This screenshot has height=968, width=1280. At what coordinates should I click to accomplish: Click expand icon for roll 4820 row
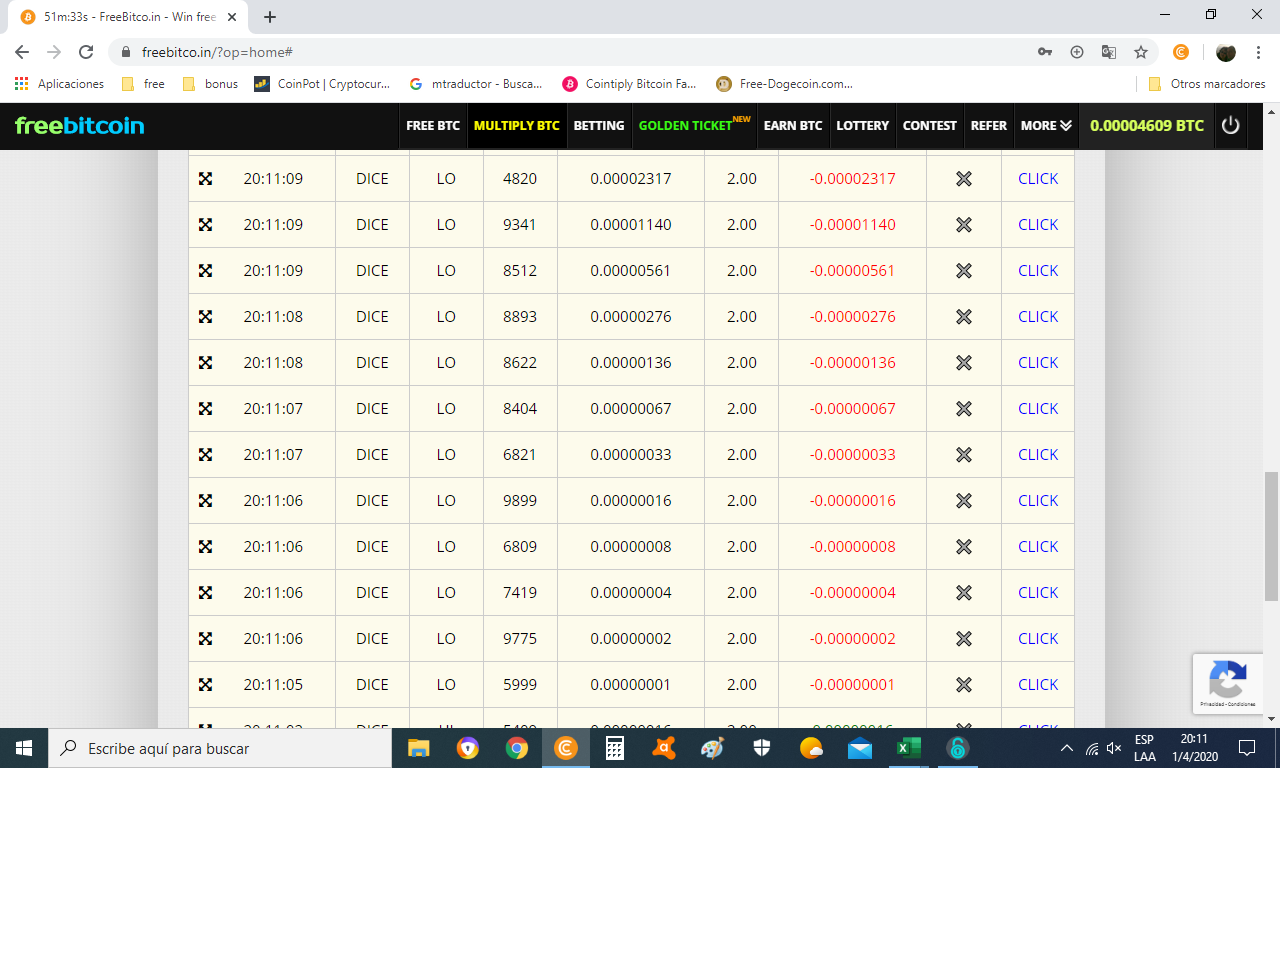[205, 179]
